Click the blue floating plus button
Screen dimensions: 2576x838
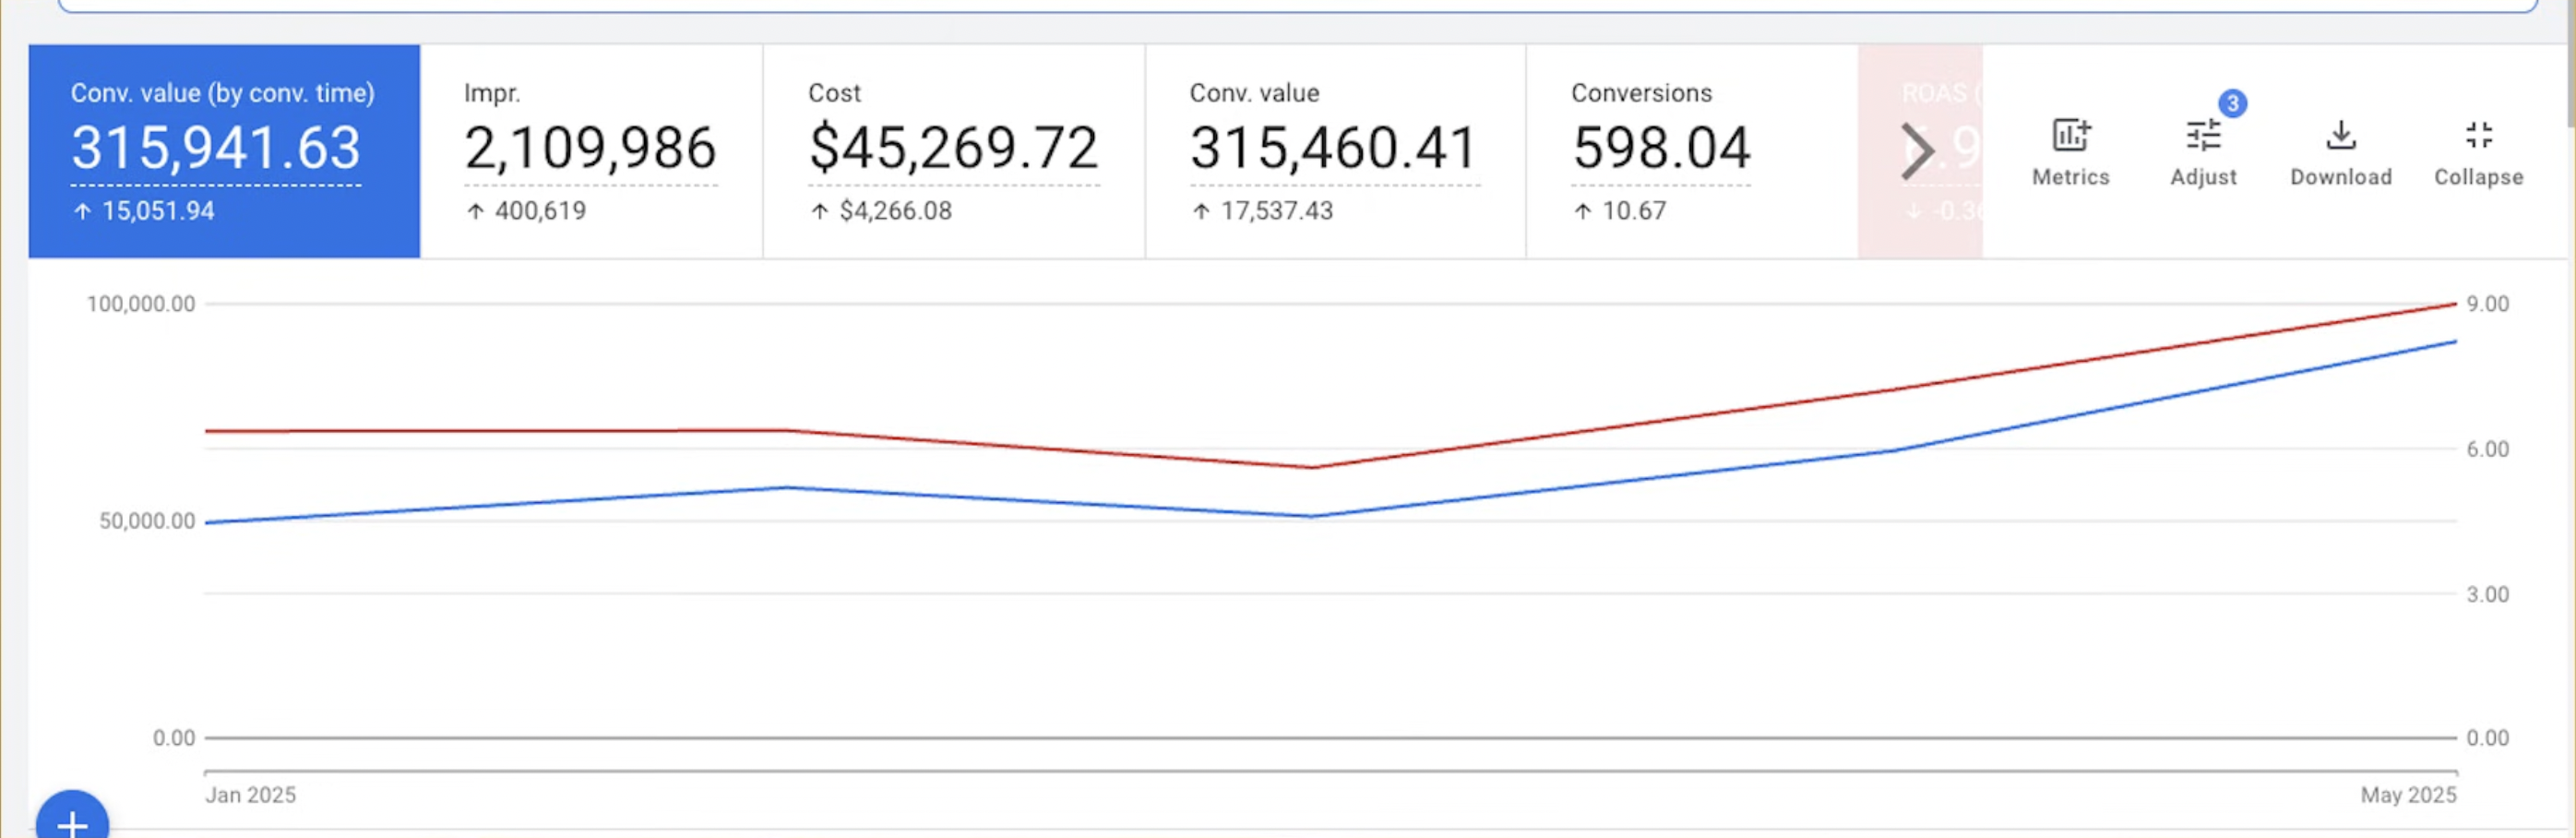click(72, 822)
